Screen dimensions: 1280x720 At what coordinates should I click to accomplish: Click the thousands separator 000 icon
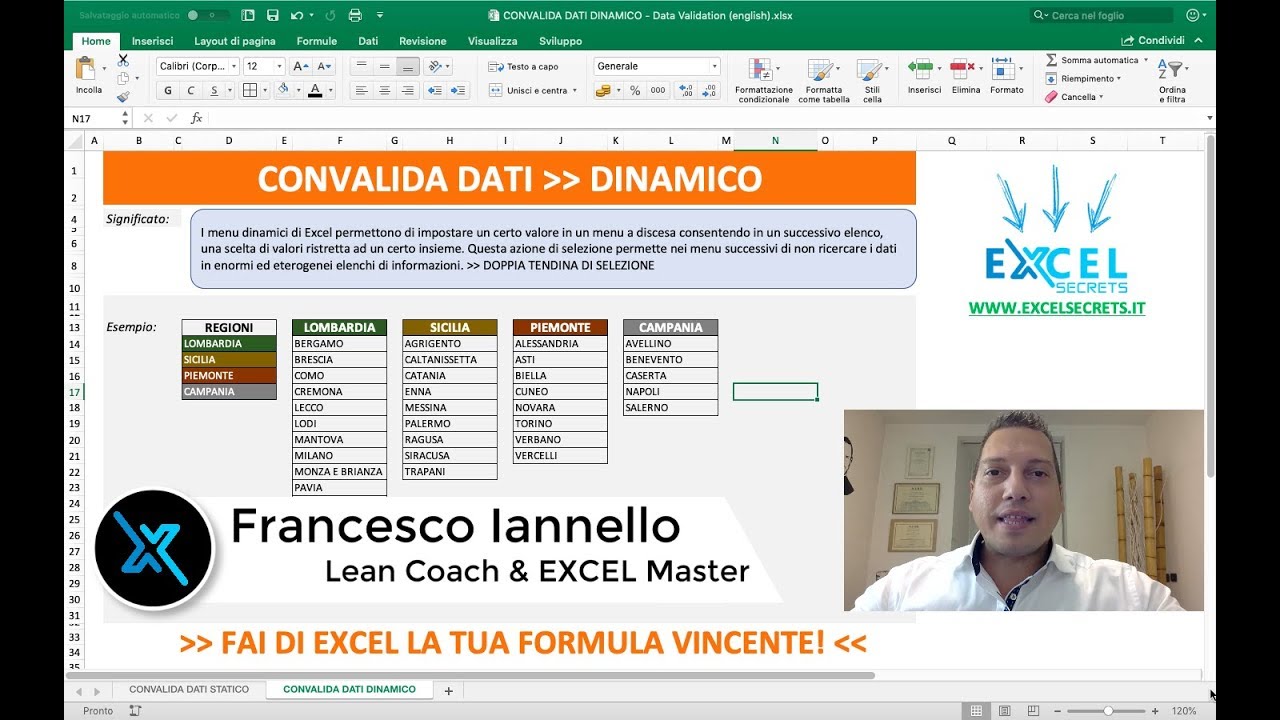coord(657,90)
